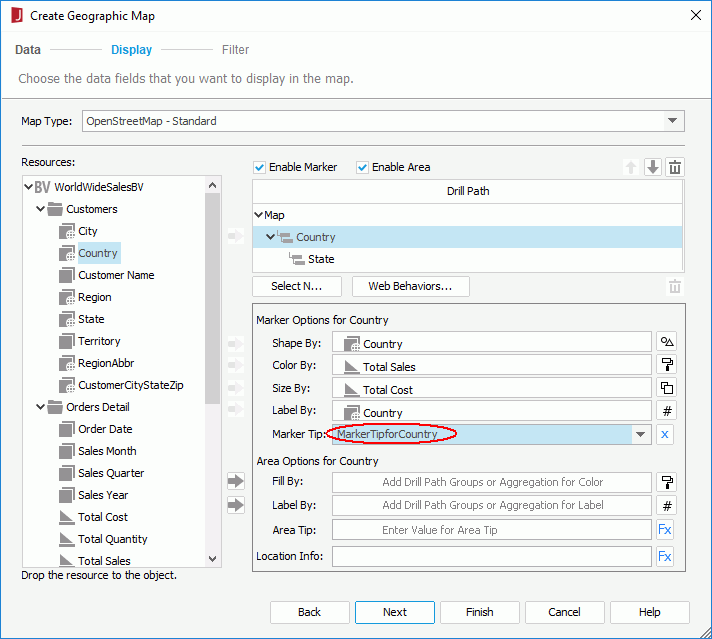This screenshot has height=639, width=712.
Task: Select Order Date in Resources
Action: coord(105,429)
